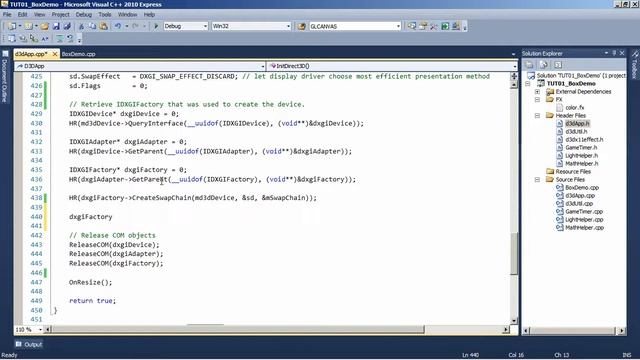Open the File menu

click(x=7, y=14)
